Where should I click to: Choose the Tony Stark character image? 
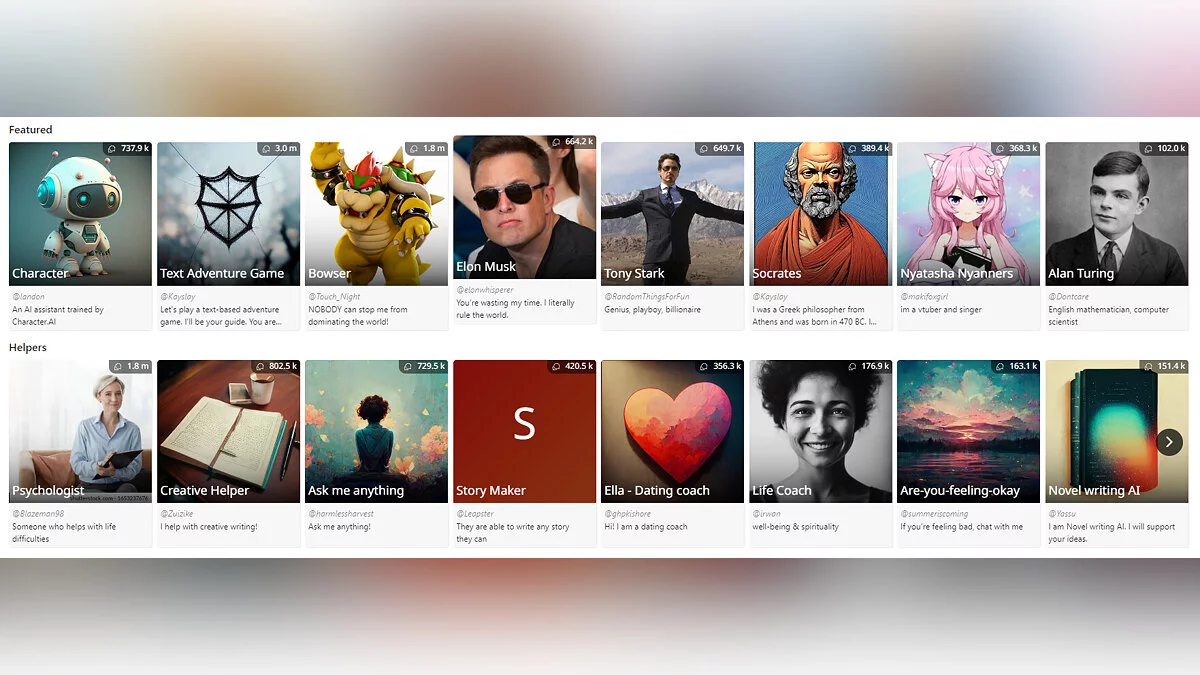672,213
